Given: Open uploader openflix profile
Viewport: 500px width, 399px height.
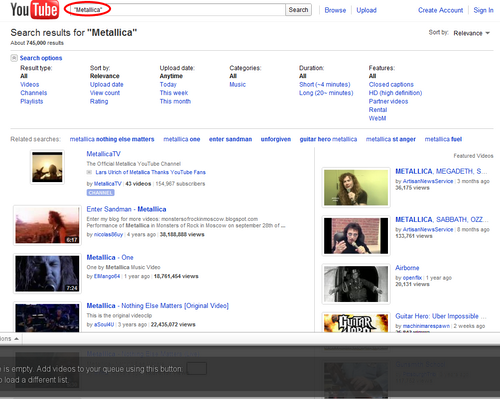Looking at the screenshot, I should (412, 278).
